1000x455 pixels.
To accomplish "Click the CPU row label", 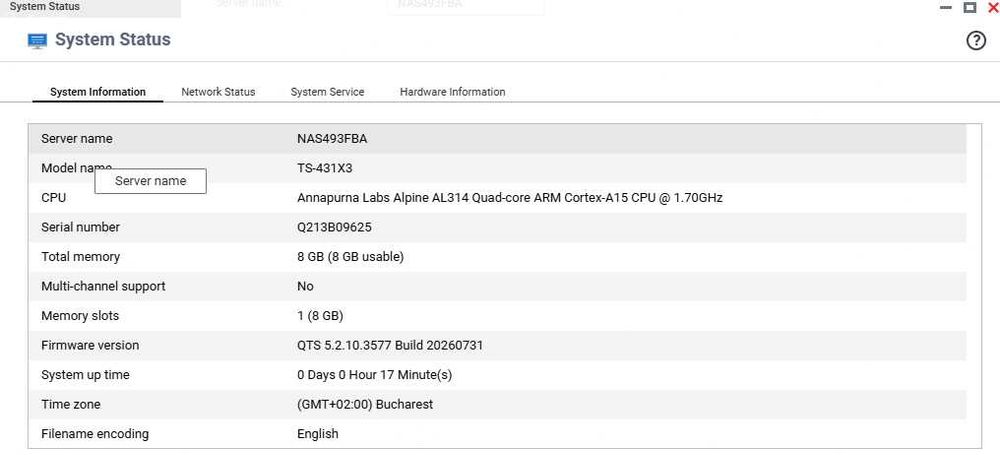I will (x=54, y=198).
